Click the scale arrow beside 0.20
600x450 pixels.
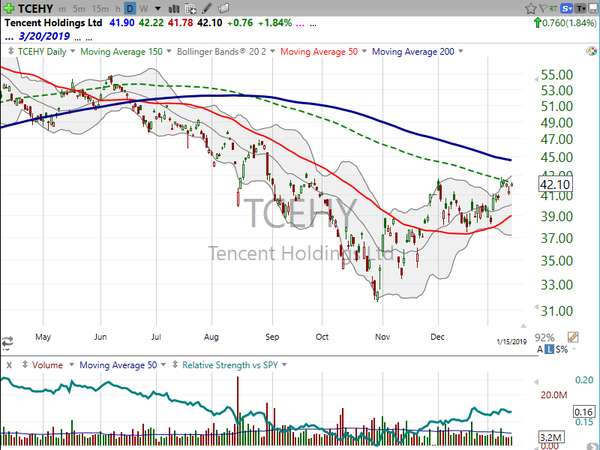pyautogui.click(x=536, y=382)
